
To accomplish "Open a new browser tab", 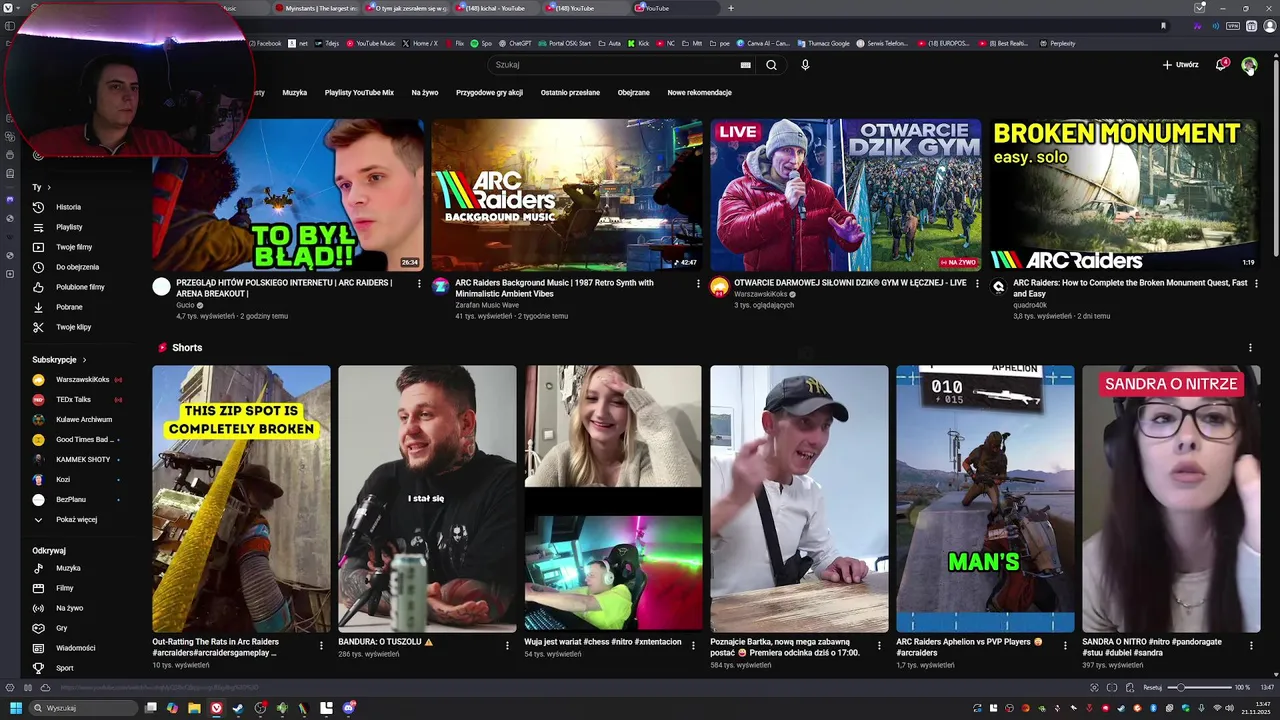I will [x=730, y=8].
